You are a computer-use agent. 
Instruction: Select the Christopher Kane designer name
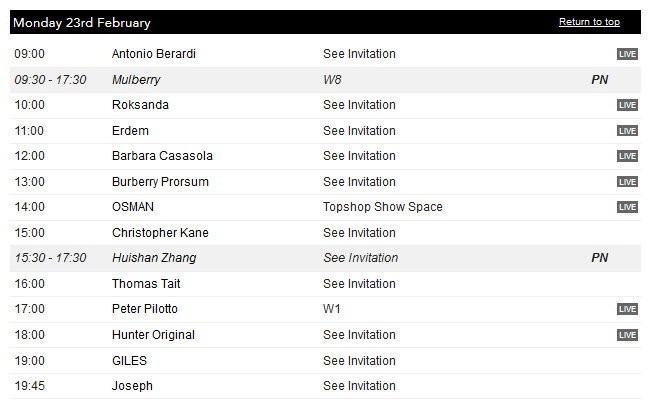160,233
